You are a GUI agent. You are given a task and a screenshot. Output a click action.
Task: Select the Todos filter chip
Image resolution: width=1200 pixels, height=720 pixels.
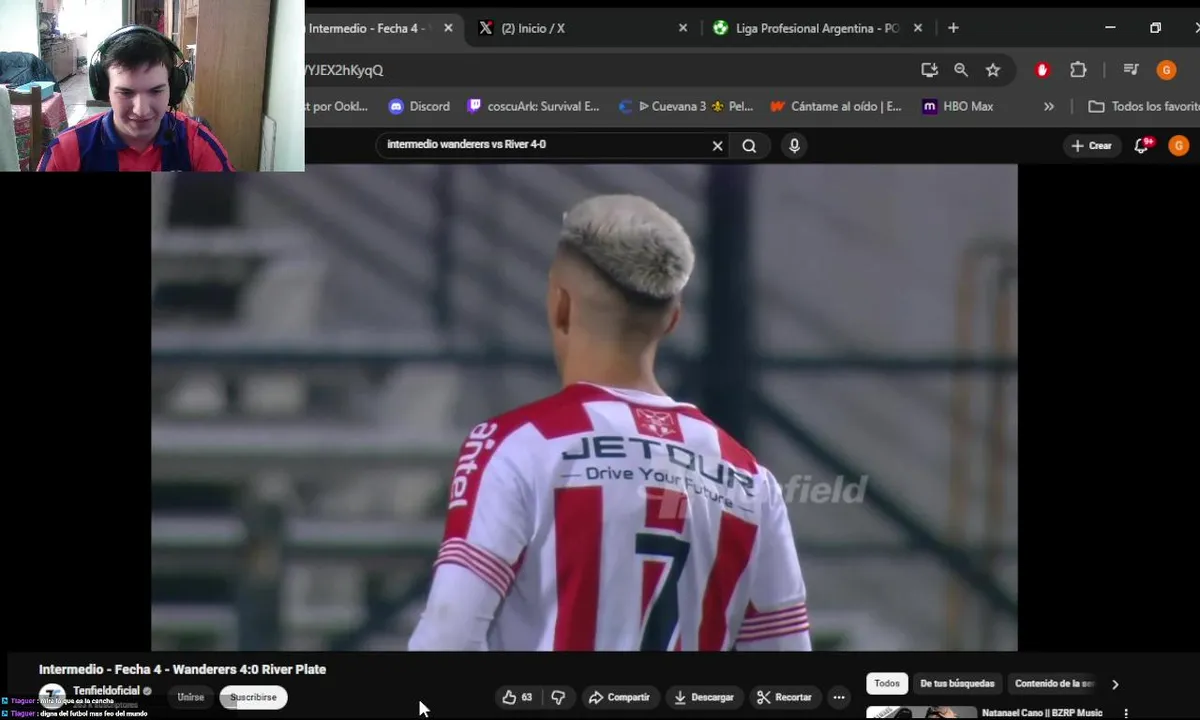pyautogui.click(x=887, y=684)
